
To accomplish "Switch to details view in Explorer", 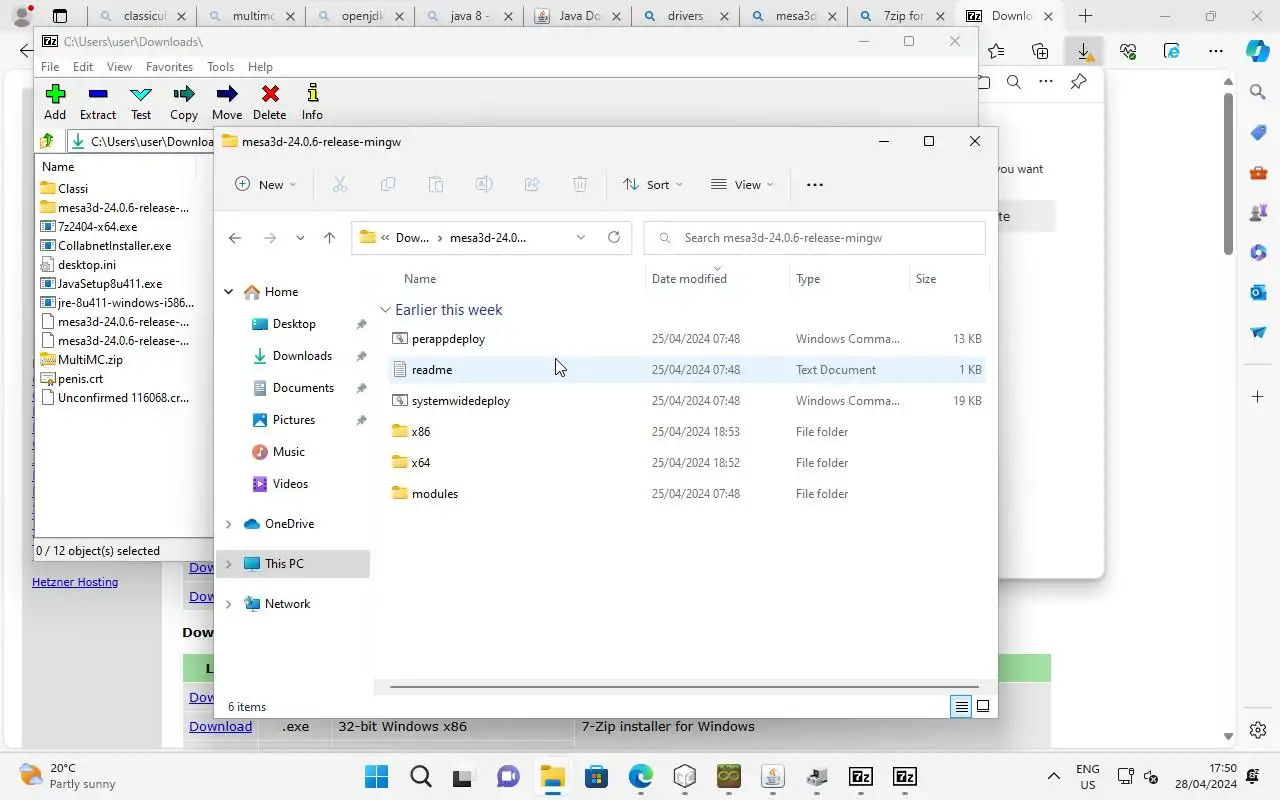I will point(961,706).
